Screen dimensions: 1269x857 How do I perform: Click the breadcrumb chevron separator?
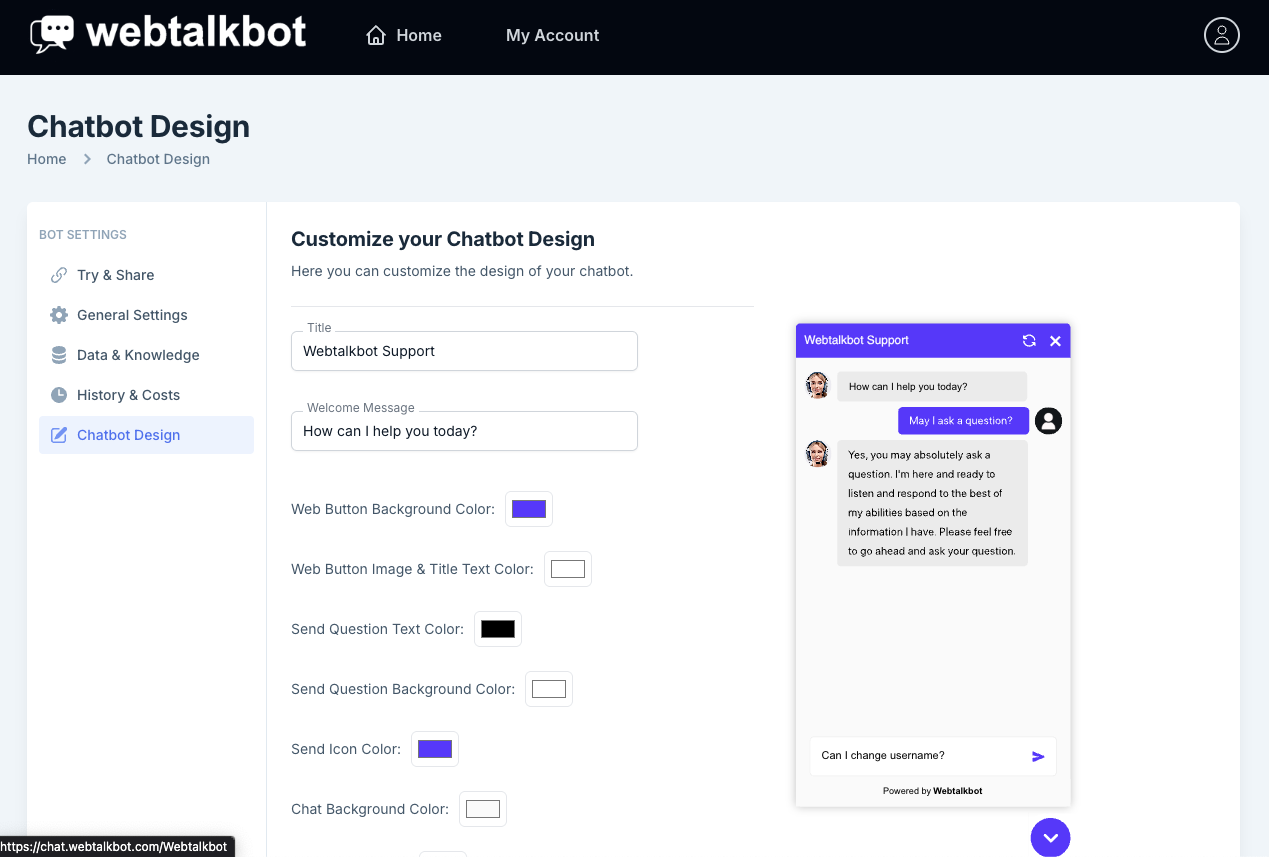click(87, 159)
